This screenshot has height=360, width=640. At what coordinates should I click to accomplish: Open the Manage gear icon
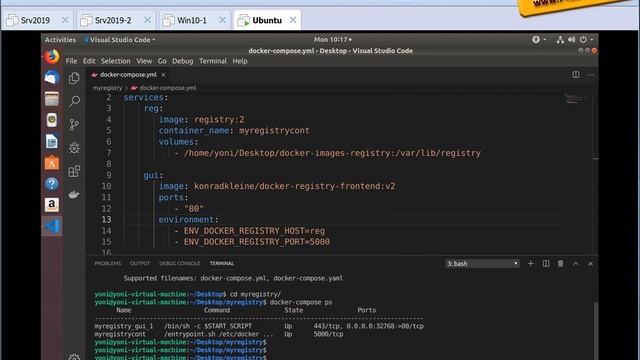(74, 357)
